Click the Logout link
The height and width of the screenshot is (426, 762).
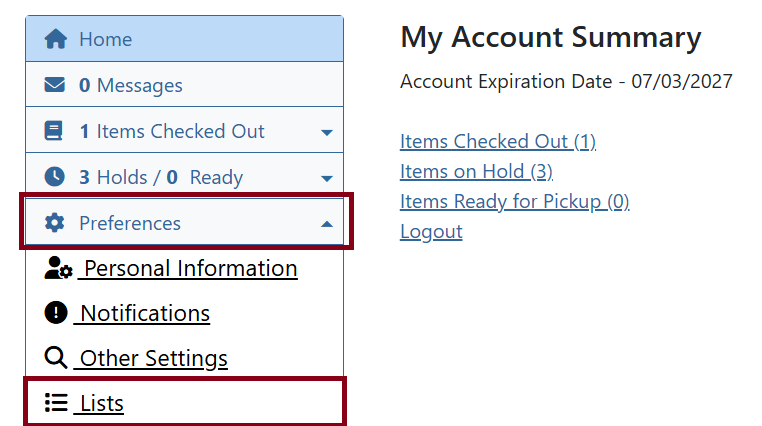[431, 232]
